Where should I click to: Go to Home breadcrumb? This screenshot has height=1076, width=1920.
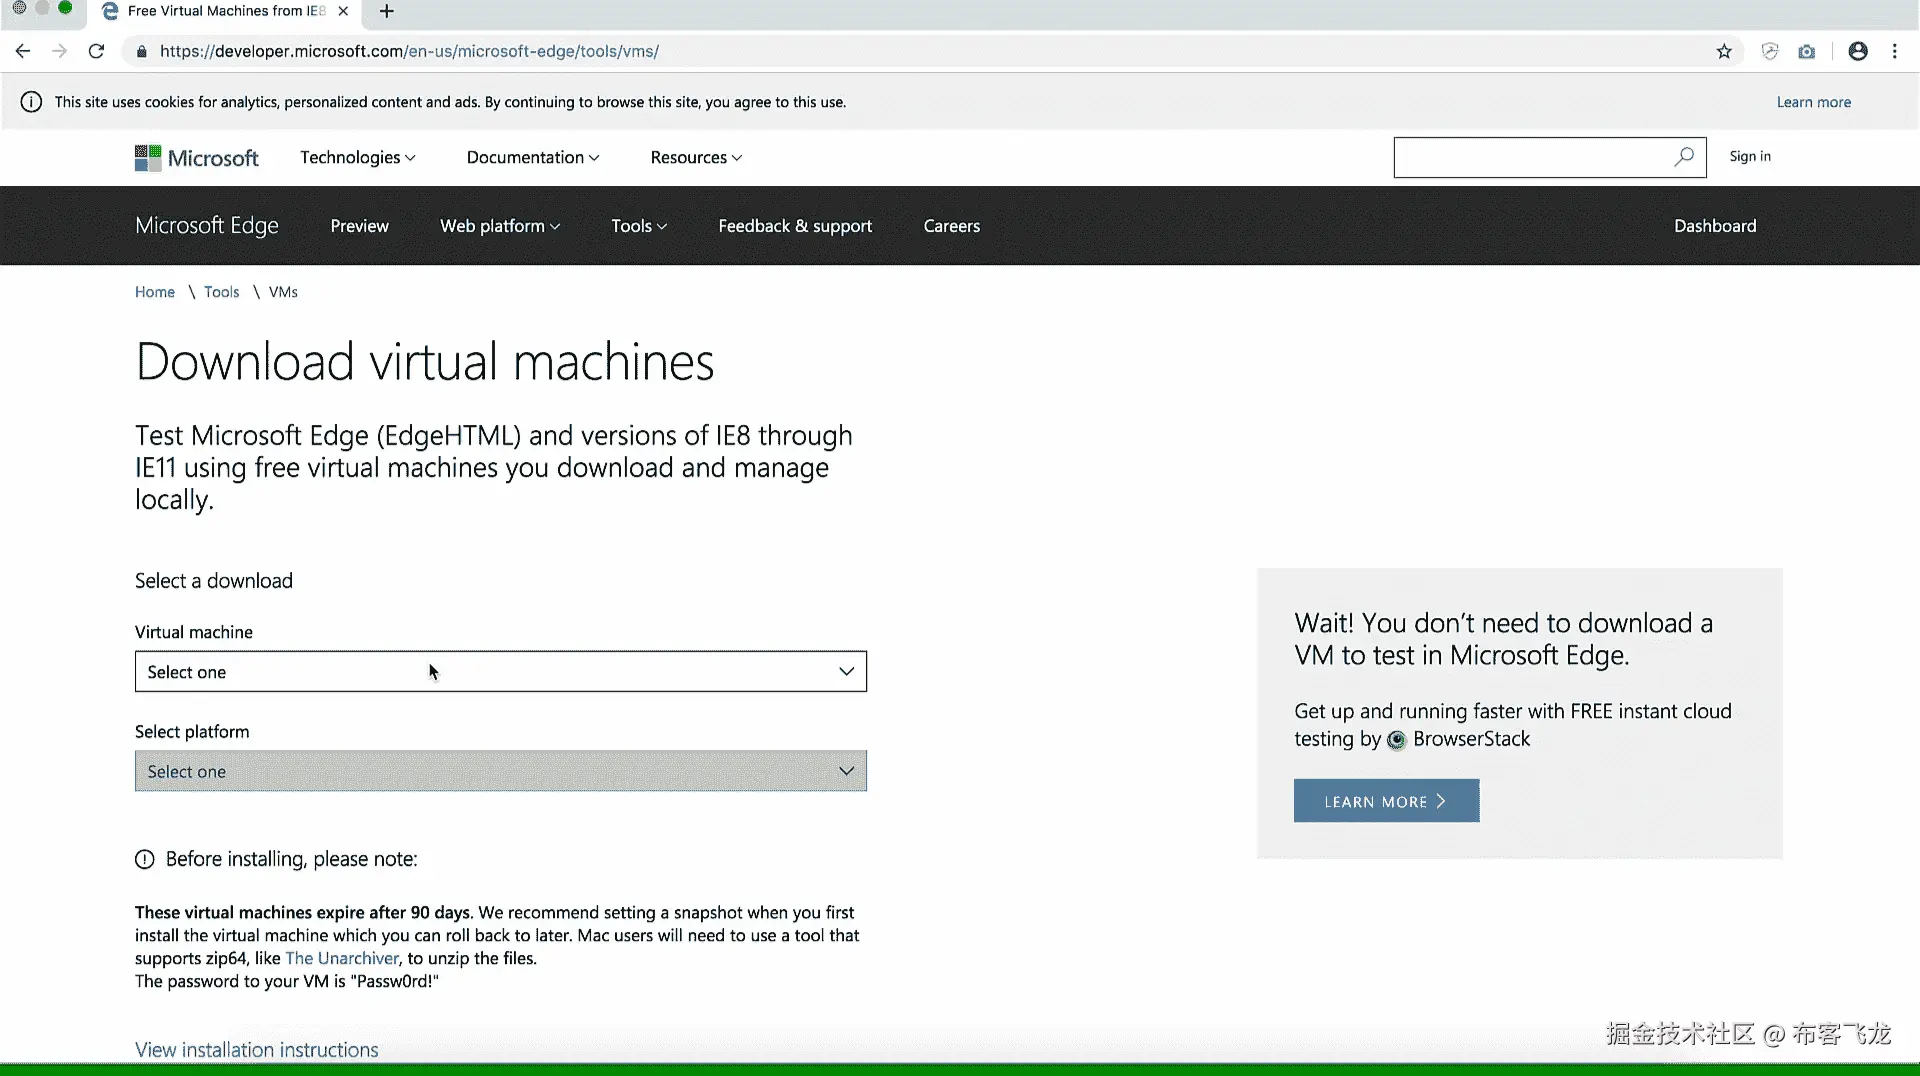155,292
